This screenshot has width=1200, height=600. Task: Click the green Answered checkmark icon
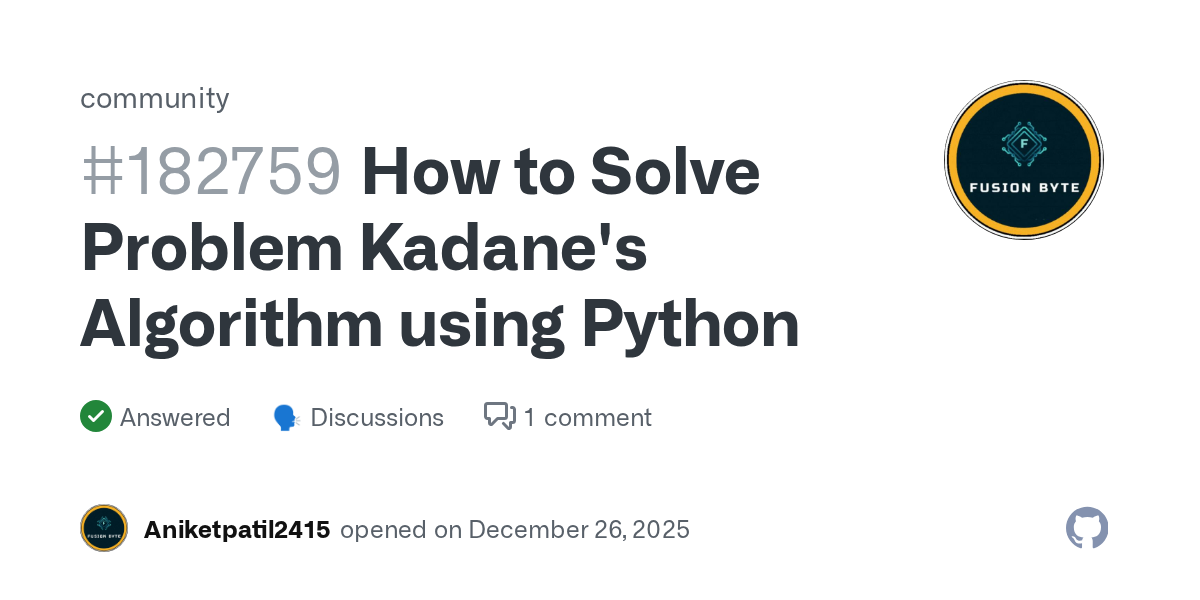pyautogui.click(x=96, y=416)
